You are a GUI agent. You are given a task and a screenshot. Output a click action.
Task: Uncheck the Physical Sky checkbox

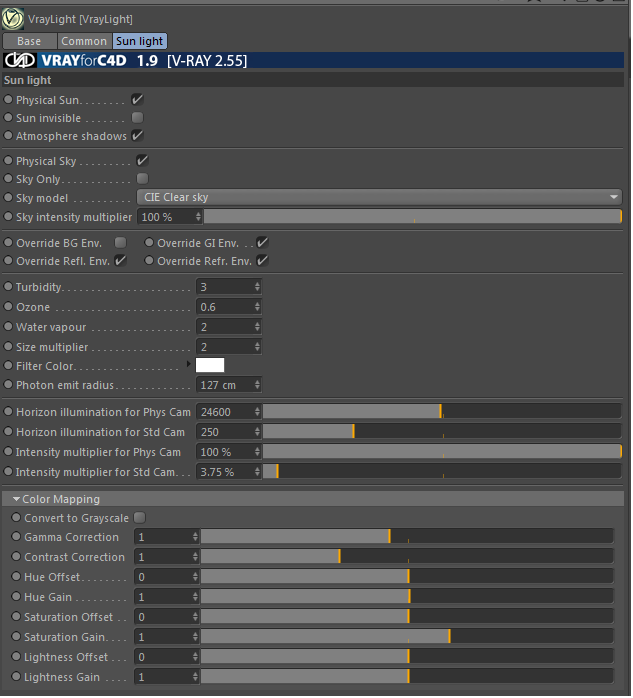pos(142,161)
